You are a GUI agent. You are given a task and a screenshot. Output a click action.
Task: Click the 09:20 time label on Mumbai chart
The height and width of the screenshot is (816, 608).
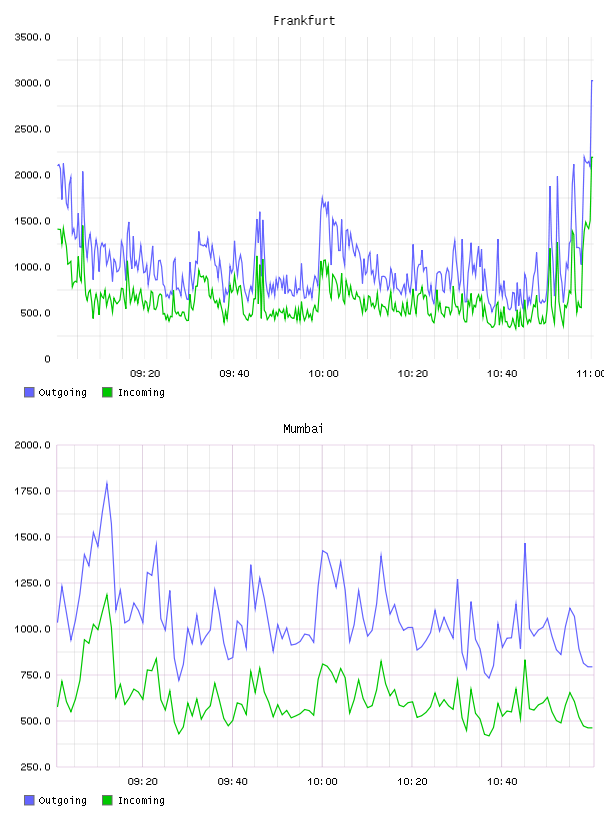pos(143,782)
